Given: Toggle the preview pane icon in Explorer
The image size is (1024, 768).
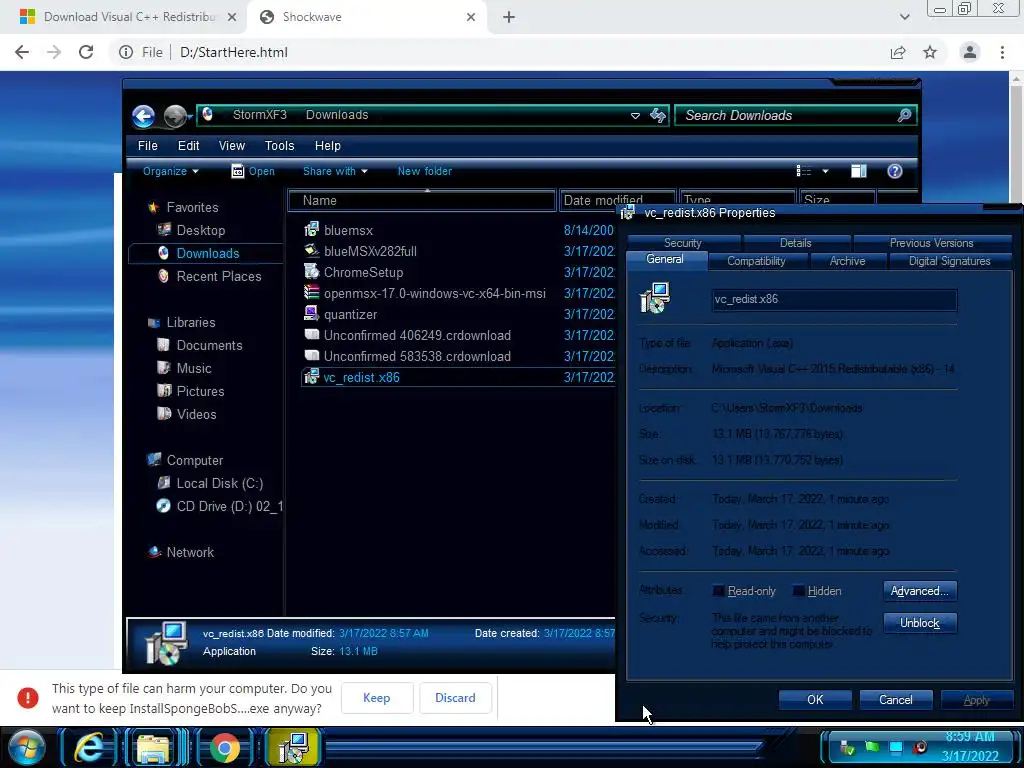Looking at the screenshot, I should (859, 171).
